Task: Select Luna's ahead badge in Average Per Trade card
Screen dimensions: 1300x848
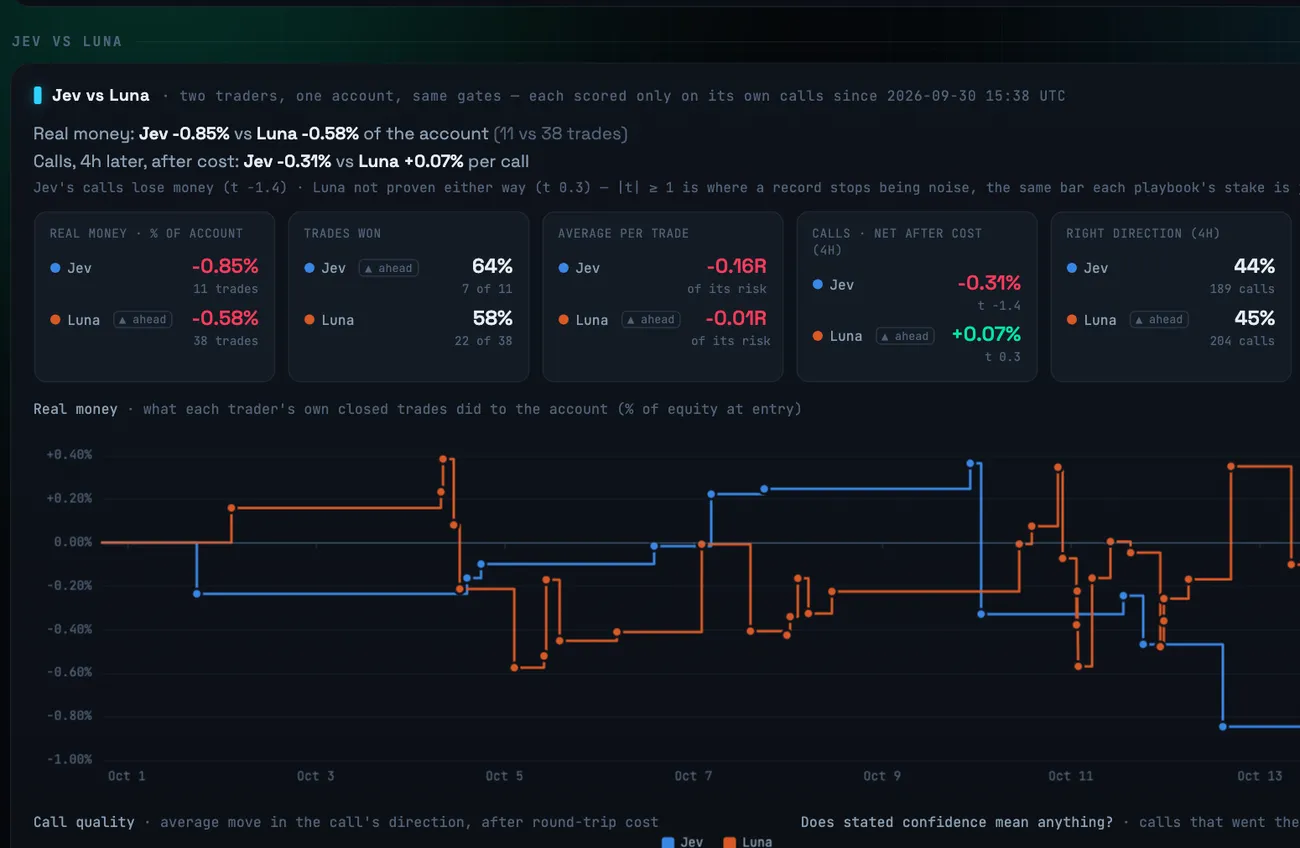Action: pos(650,320)
